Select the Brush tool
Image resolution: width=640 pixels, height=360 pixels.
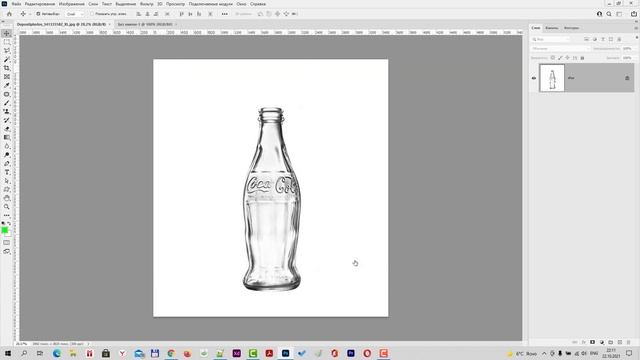(7, 103)
